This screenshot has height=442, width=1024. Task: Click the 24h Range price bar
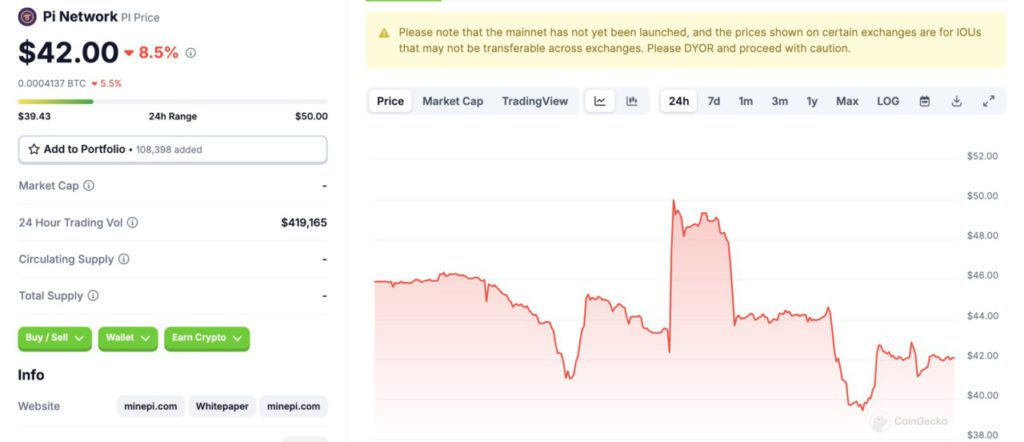point(172,101)
